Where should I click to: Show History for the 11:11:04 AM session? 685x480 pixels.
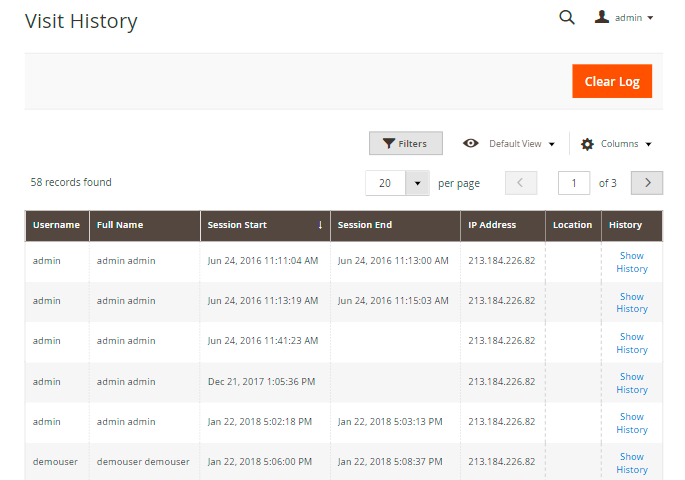tap(631, 262)
